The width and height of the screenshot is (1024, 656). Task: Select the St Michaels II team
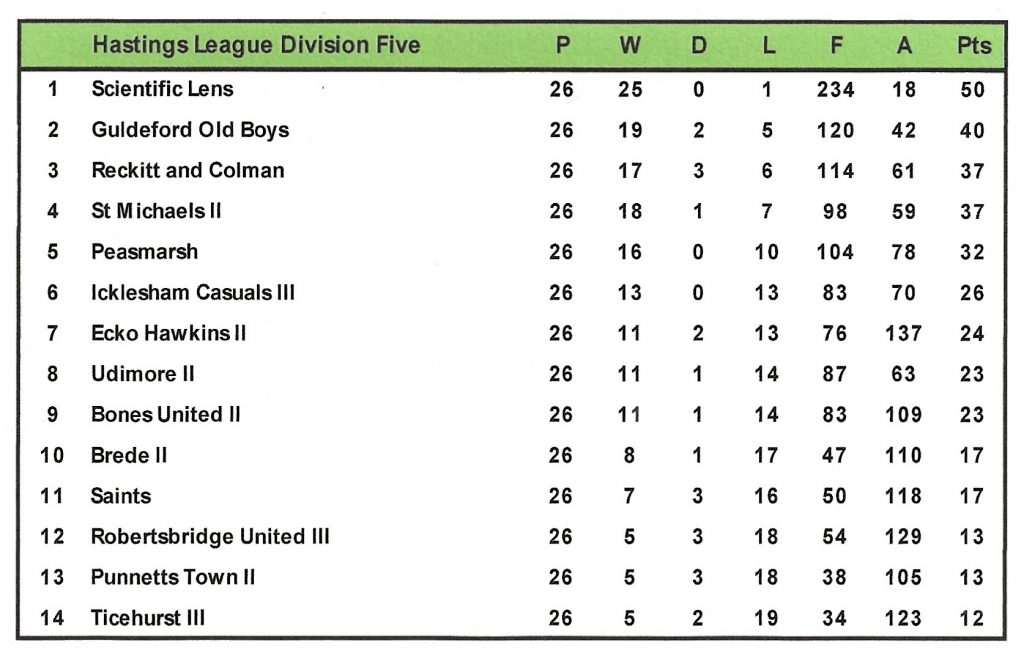tap(156, 212)
